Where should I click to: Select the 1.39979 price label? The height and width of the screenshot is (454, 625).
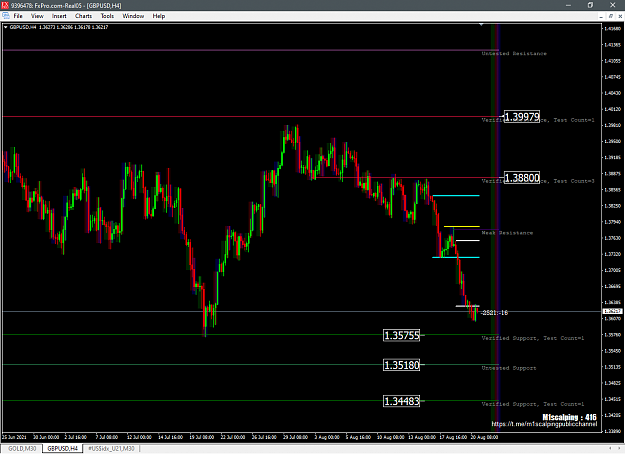(x=522, y=117)
